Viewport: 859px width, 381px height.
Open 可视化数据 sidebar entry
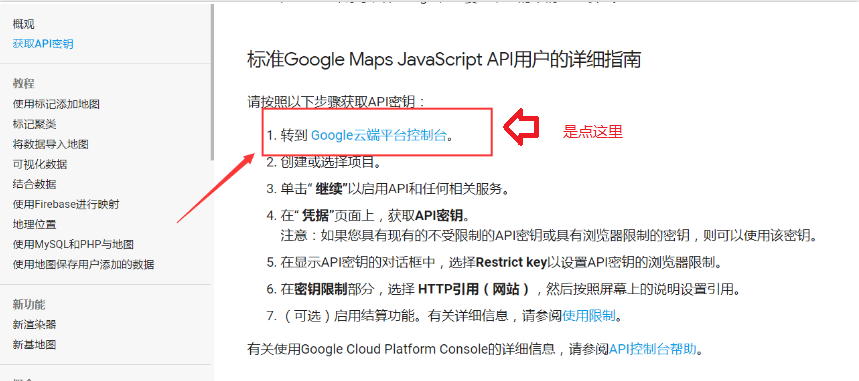40,164
